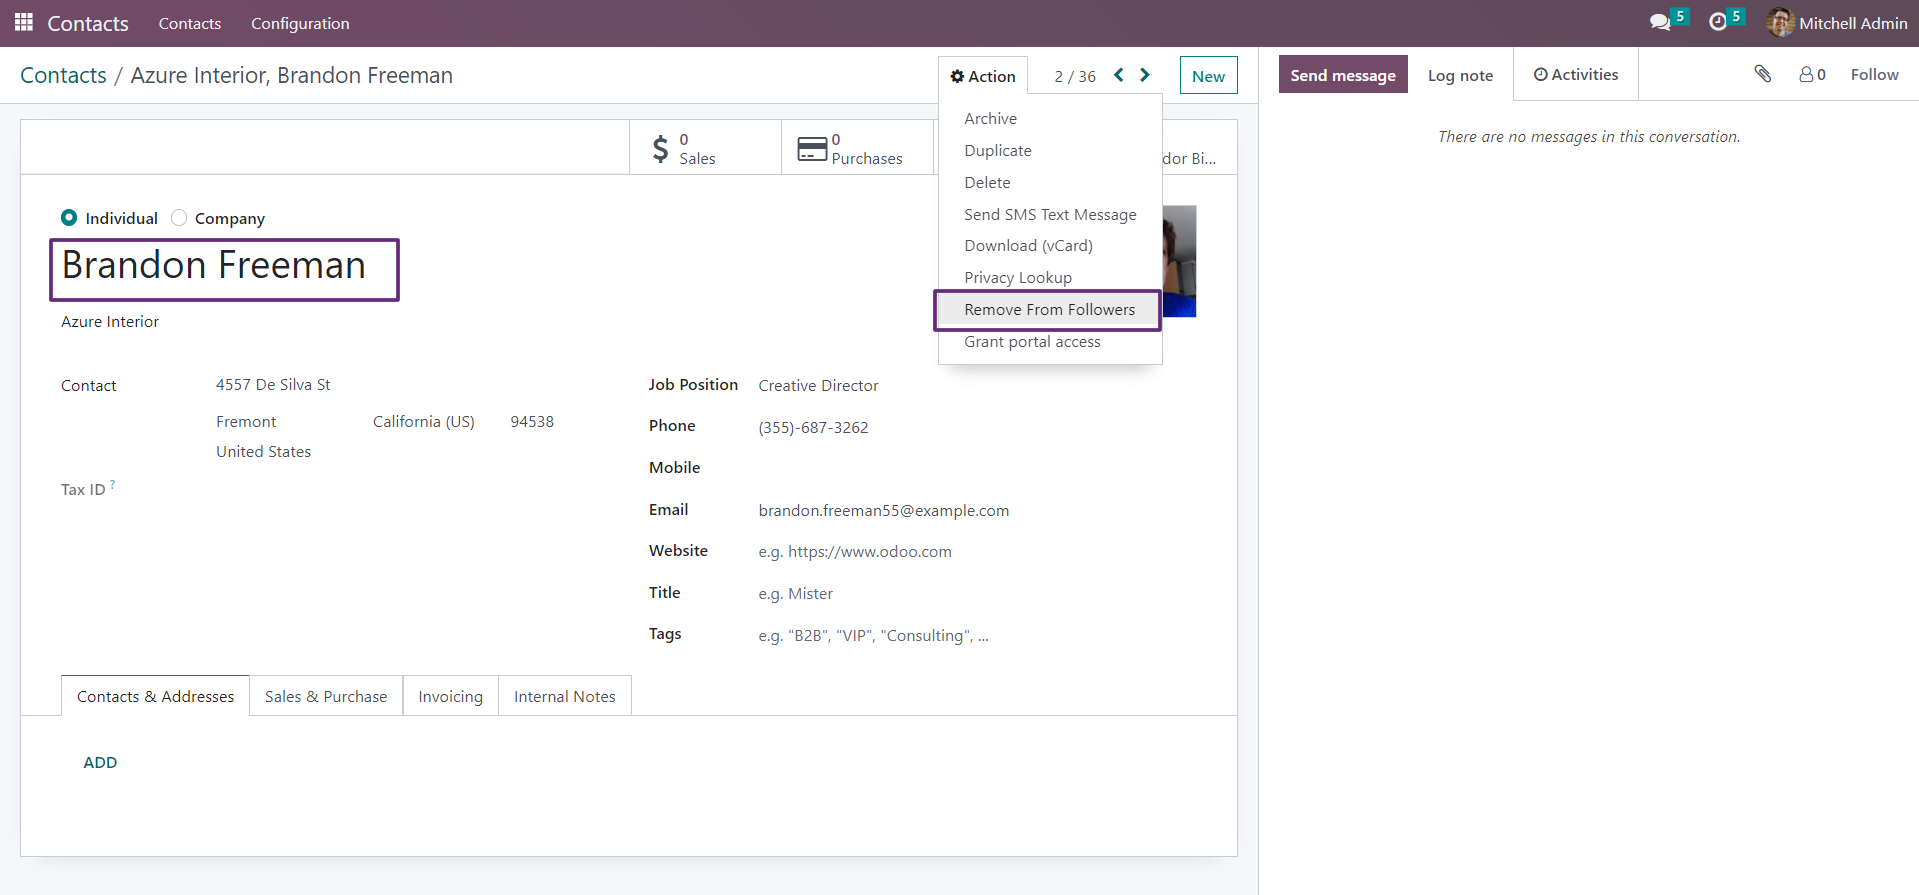Click Mitchell Admin's avatar
Screen dimensions: 1919x895
coord(1780,22)
